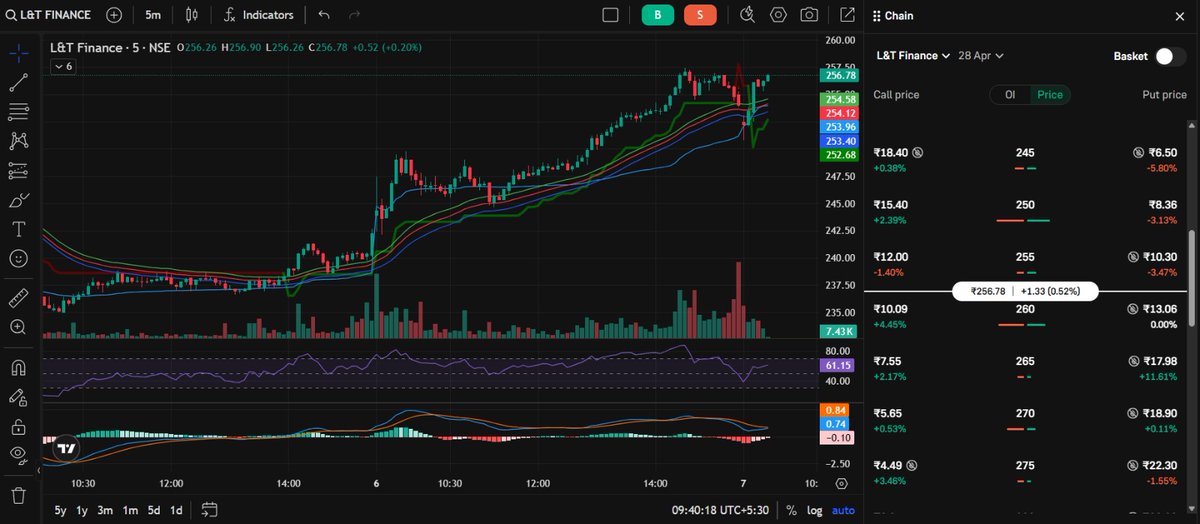Viewport: 1200px width, 524px height.
Task: Click the redo arrow in top toolbar
Action: click(353, 15)
